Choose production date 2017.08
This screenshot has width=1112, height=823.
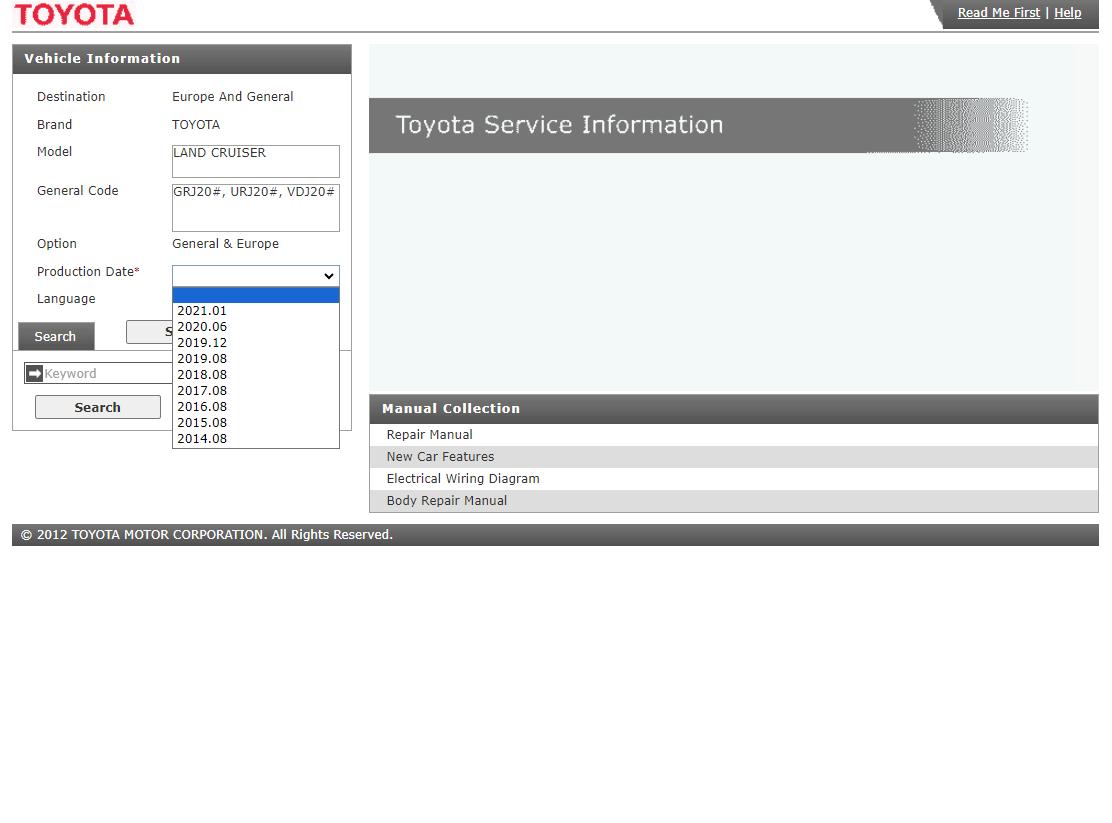click(x=255, y=391)
